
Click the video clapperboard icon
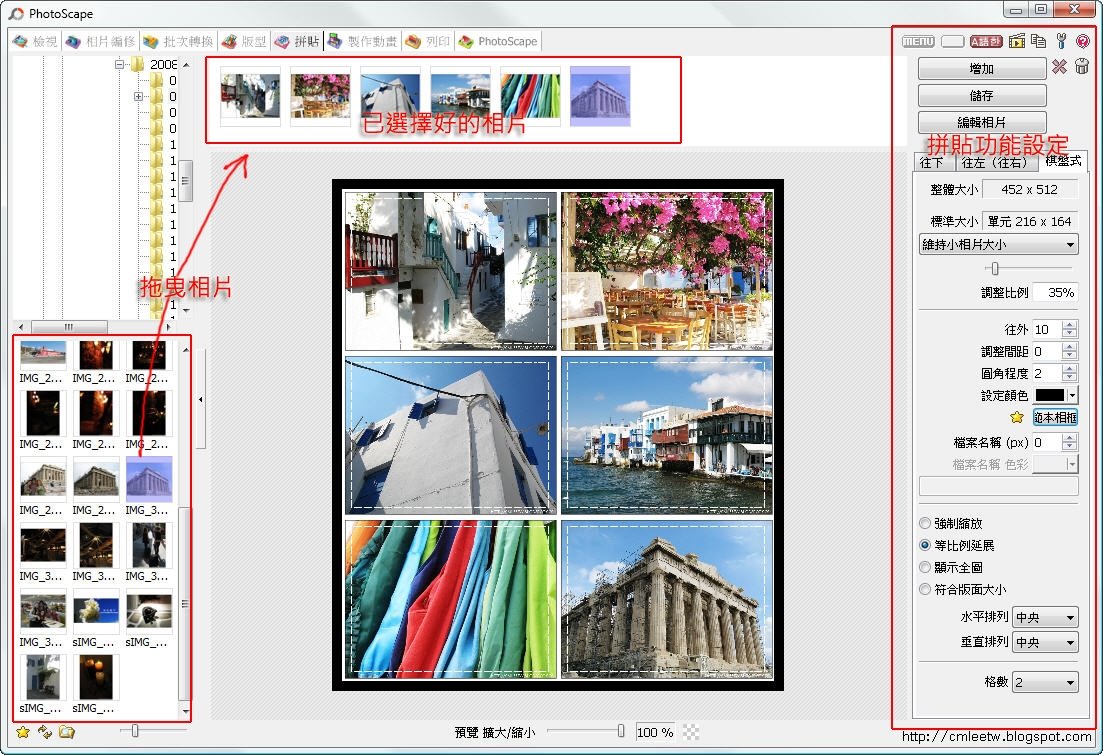click(x=1016, y=42)
